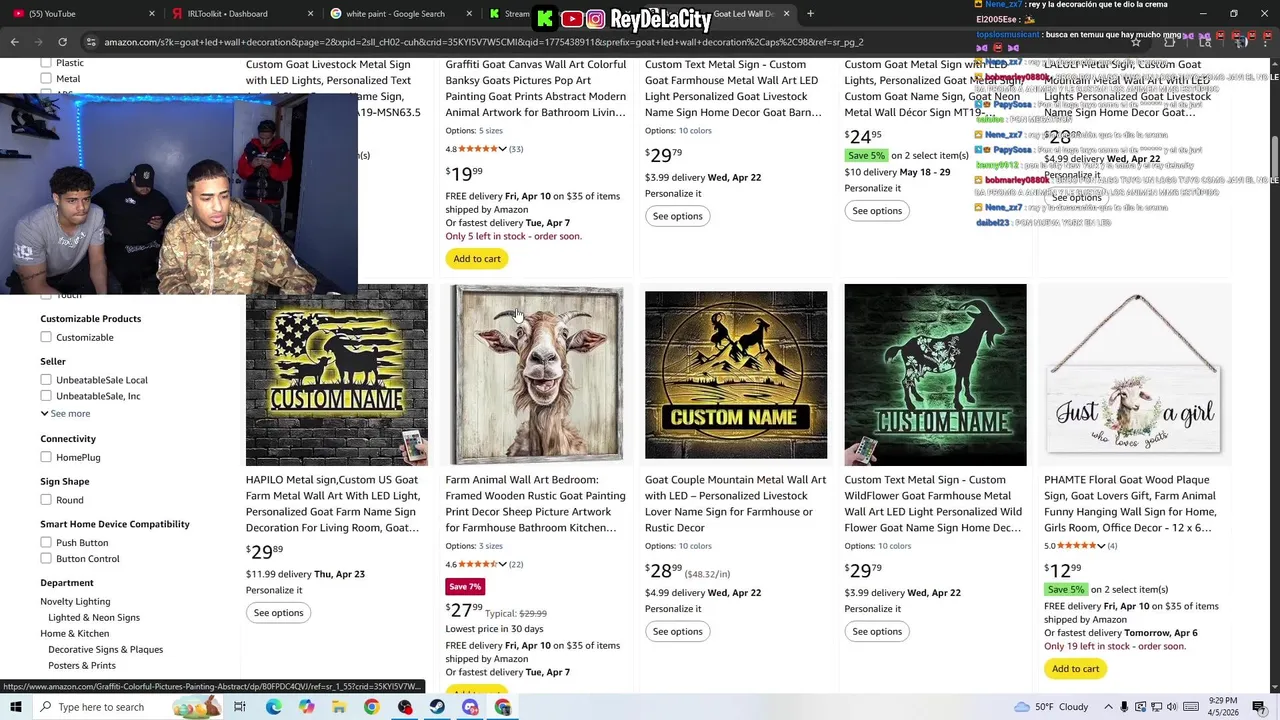The image size is (1280, 720).
Task: Open Decorative Signs & Plaques department
Action: pyautogui.click(x=105, y=650)
